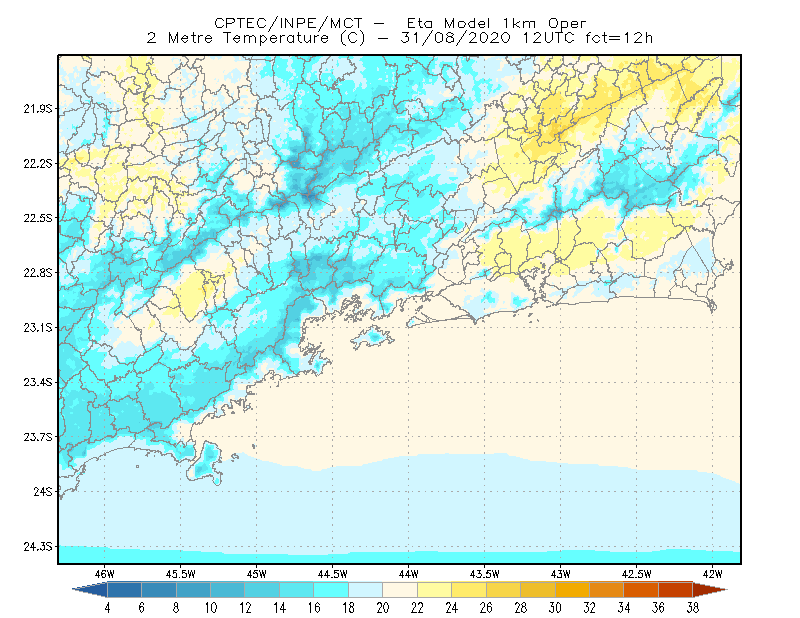Click the dark blue left arrow of colorbar
Viewport: 800px width, 618px height.
[x=91, y=590]
